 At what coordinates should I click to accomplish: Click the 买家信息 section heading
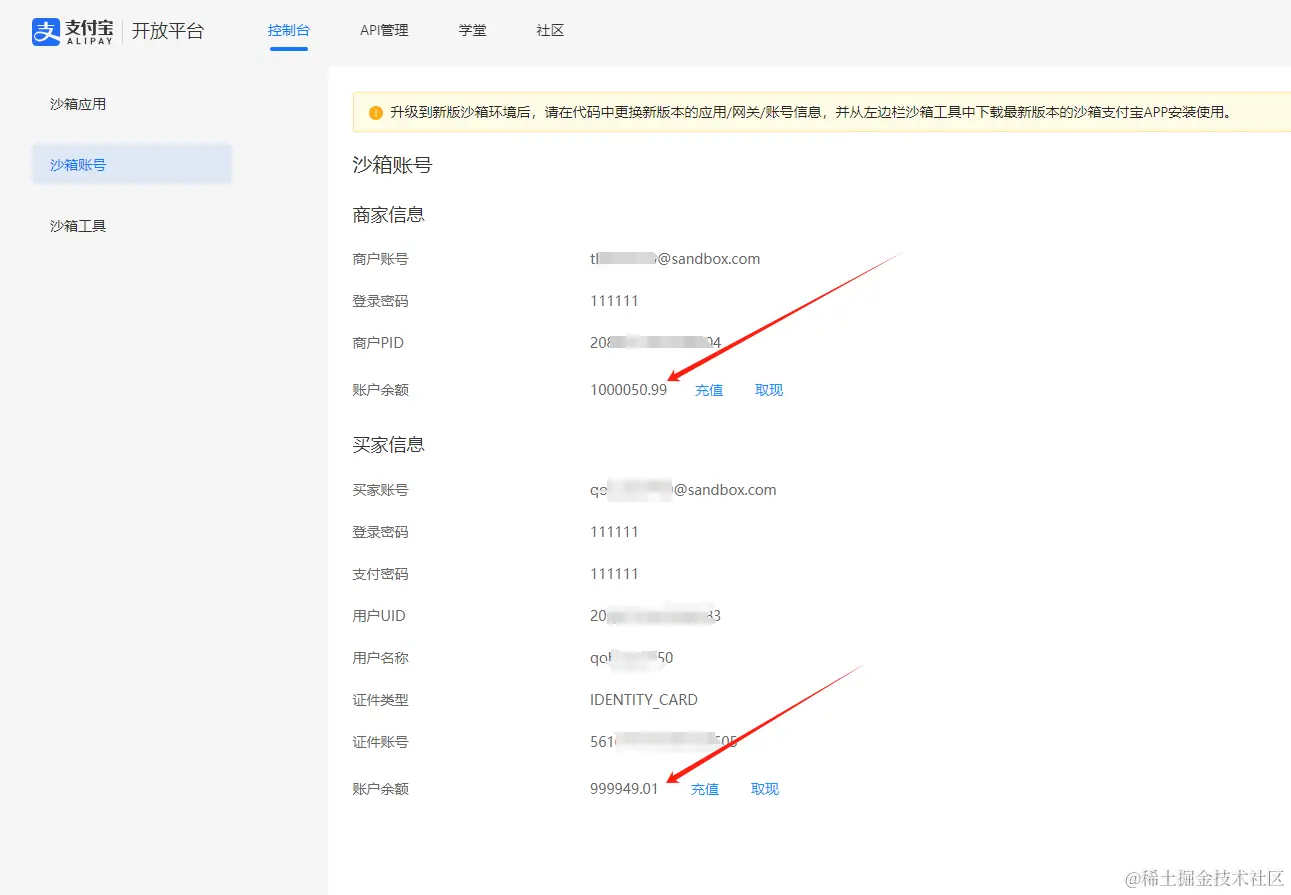click(x=389, y=445)
